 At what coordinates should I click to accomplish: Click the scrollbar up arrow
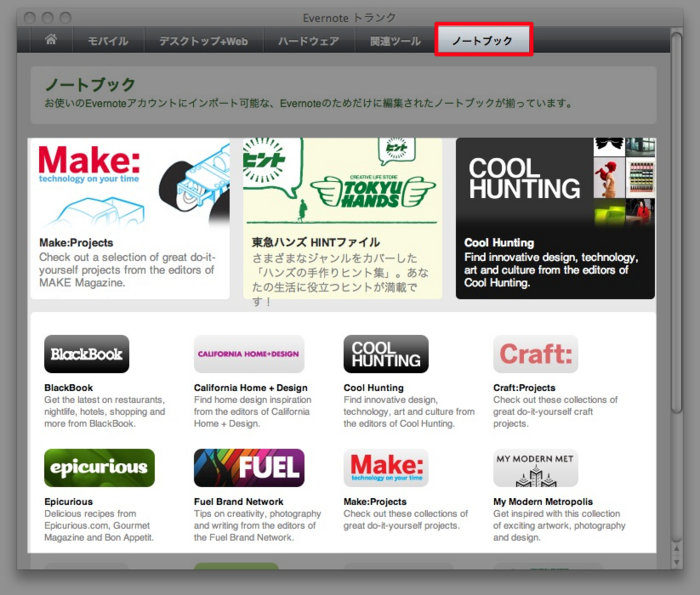[677, 549]
